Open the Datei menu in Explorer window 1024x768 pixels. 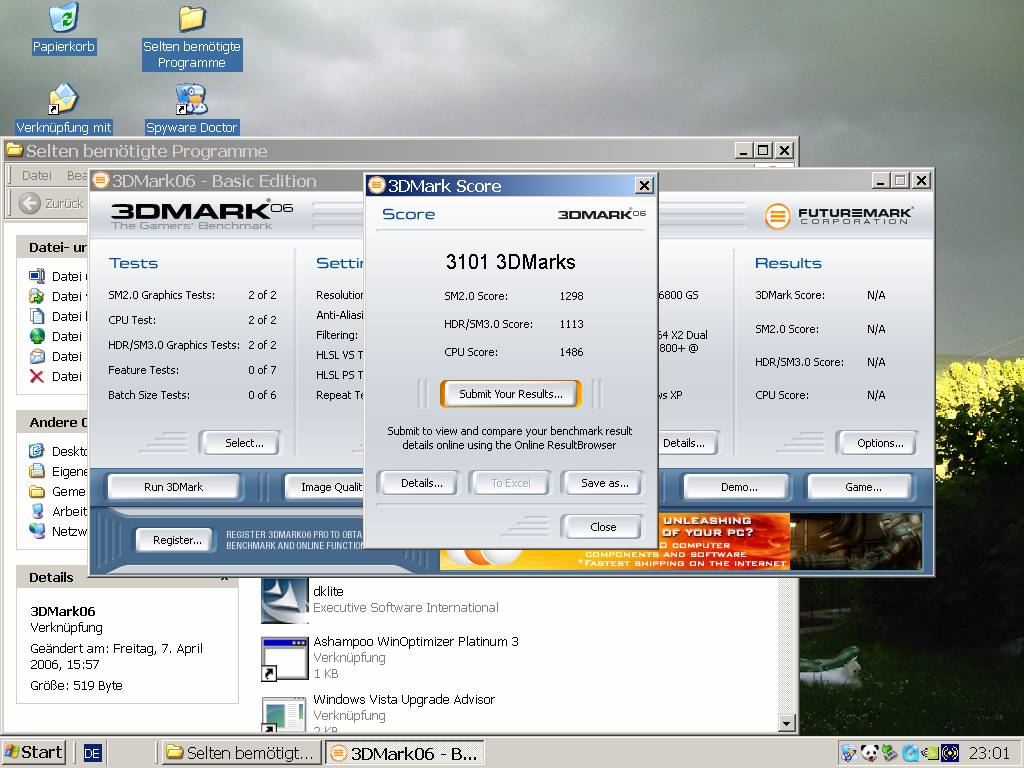pyautogui.click(x=37, y=175)
